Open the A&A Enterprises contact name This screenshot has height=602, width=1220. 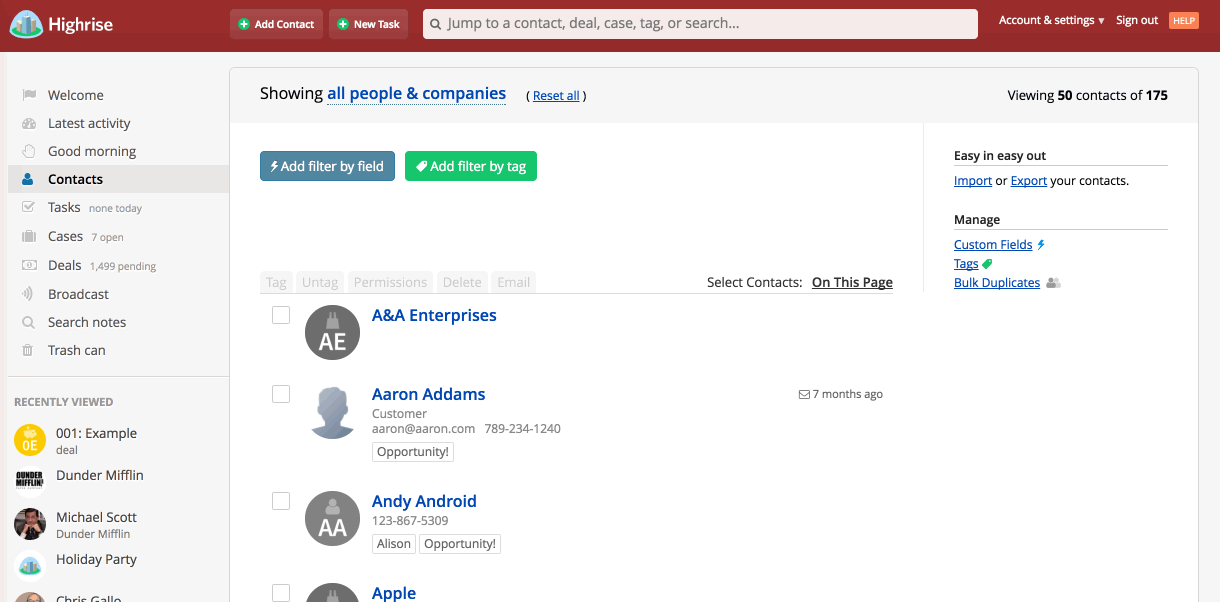tap(434, 315)
